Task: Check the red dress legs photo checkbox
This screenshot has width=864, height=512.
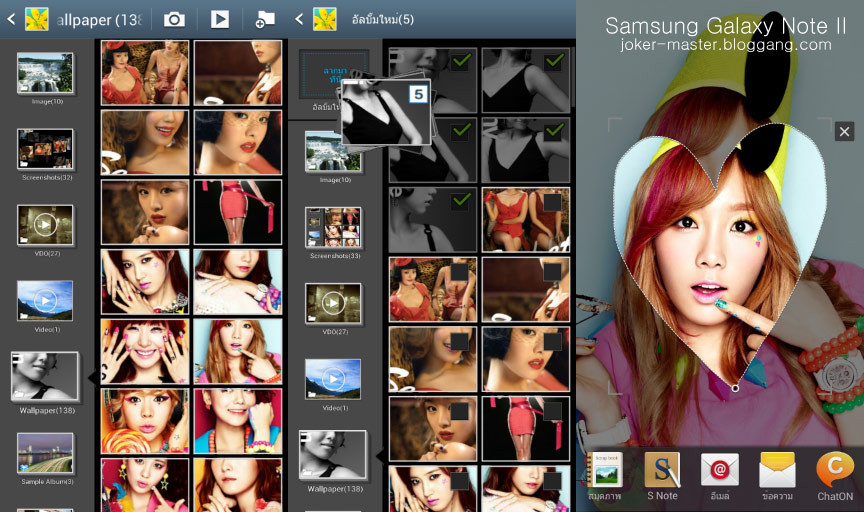Action: 553,411
